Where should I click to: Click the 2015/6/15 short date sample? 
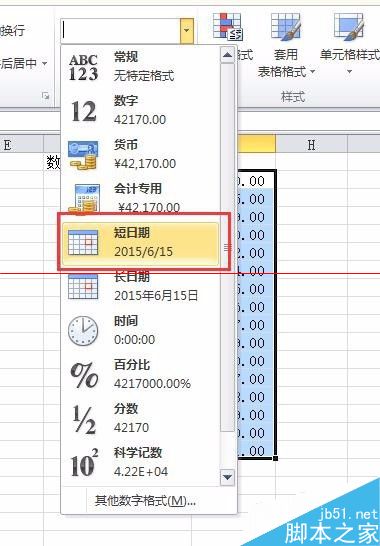[144, 251]
